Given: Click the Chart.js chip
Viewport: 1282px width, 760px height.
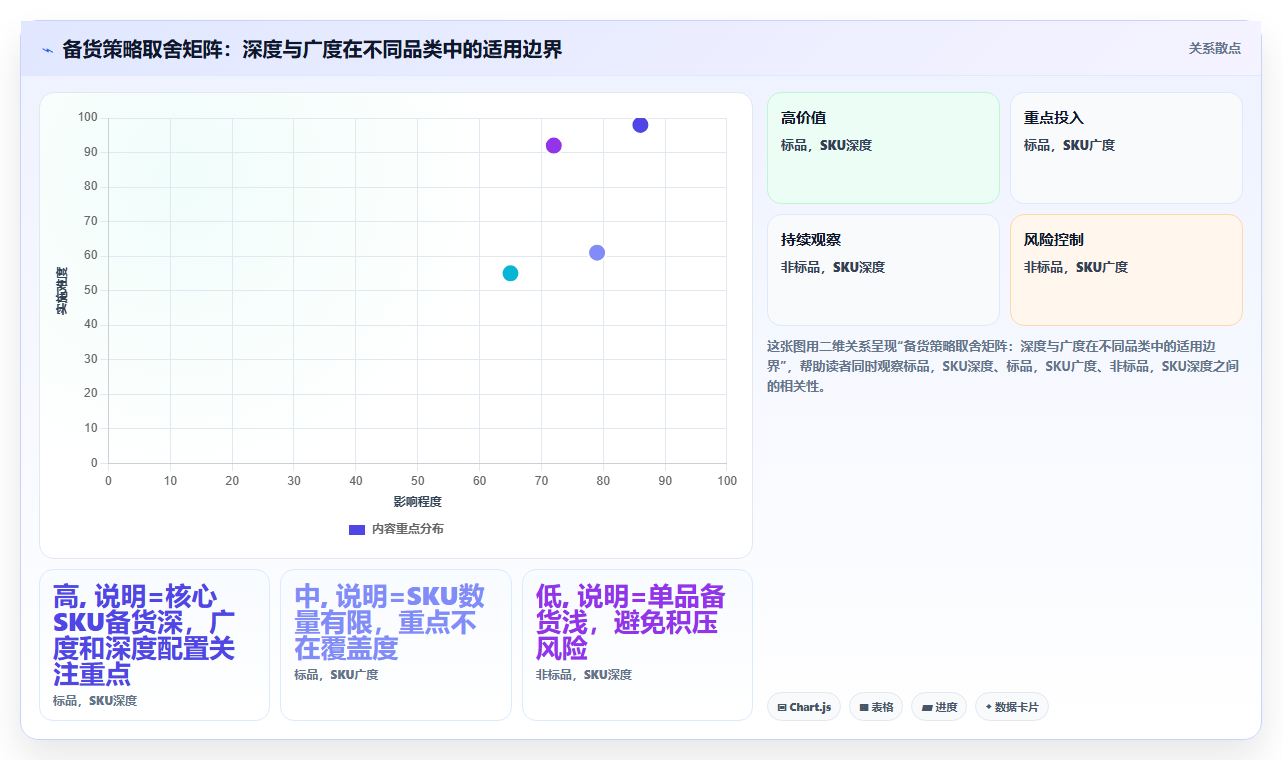Looking at the screenshot, I should coord(804,707).
